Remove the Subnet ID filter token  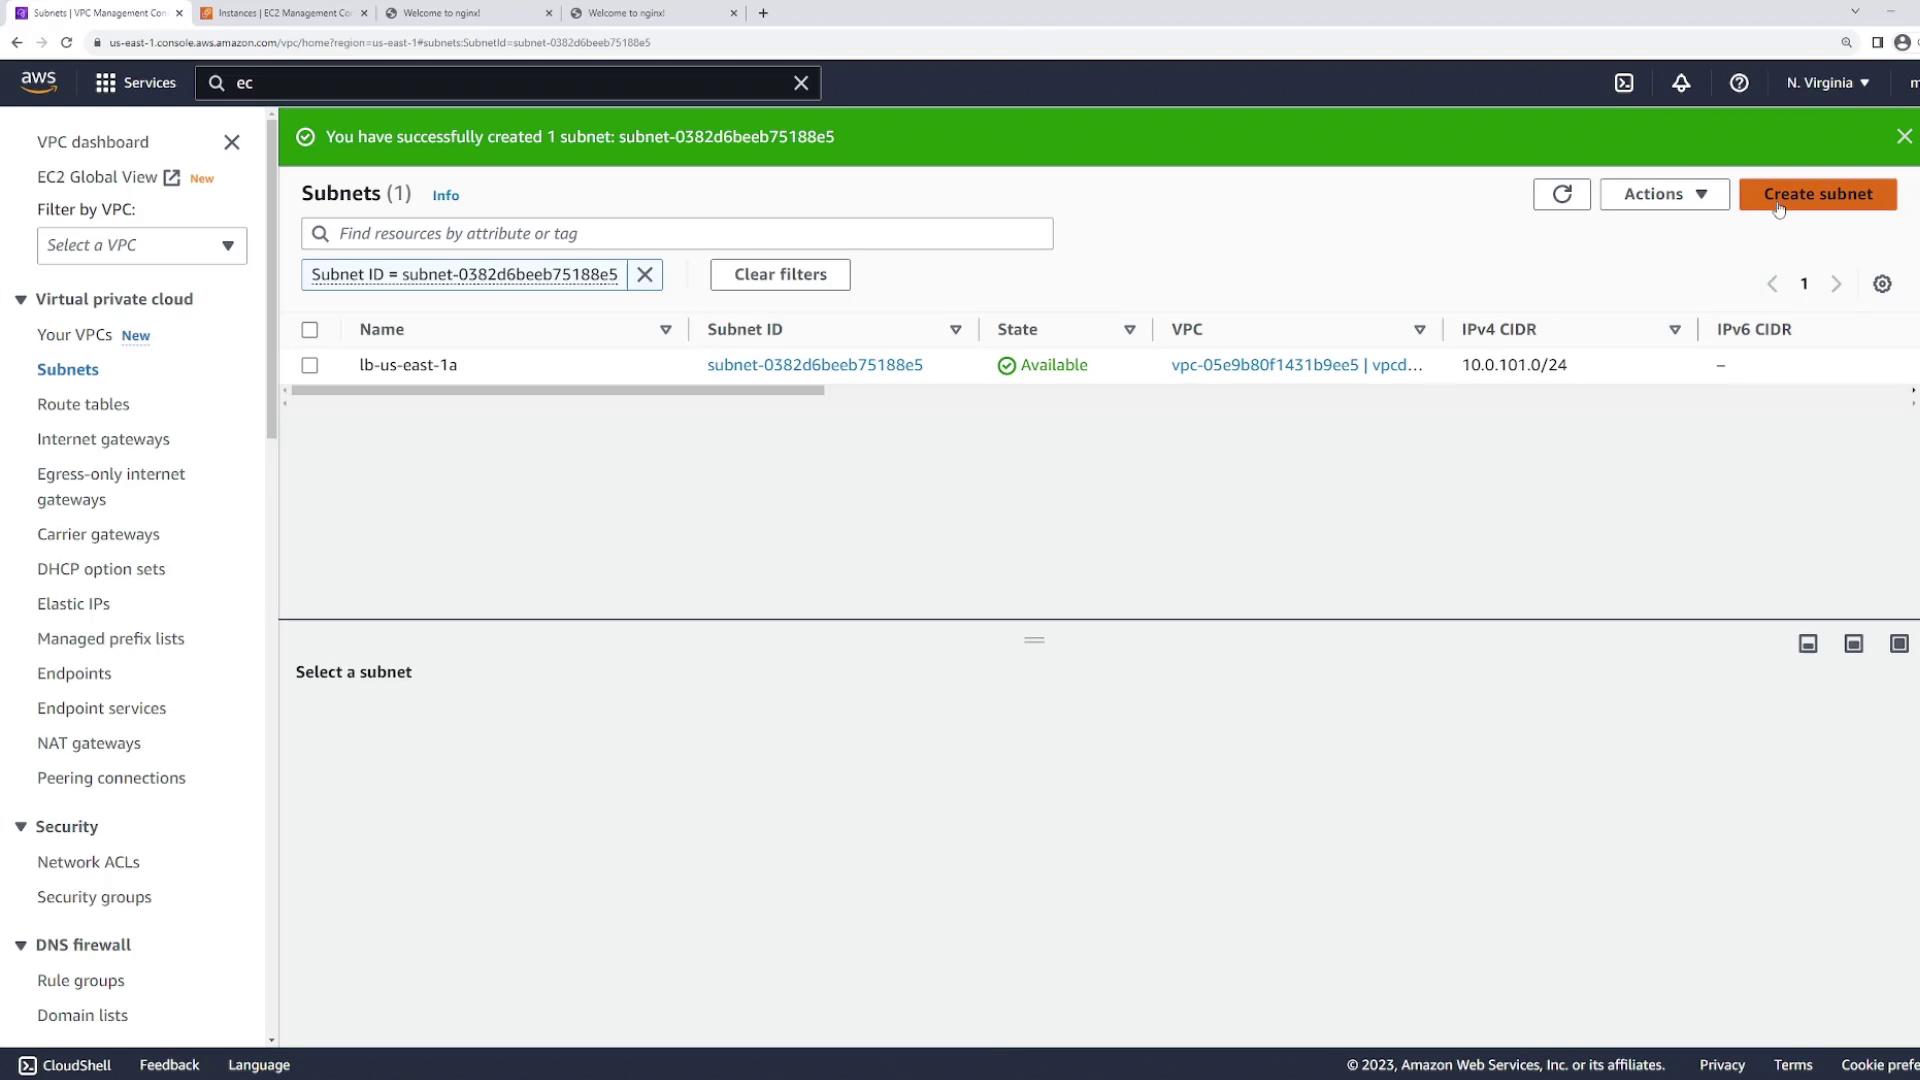click(x=645, y=275)
